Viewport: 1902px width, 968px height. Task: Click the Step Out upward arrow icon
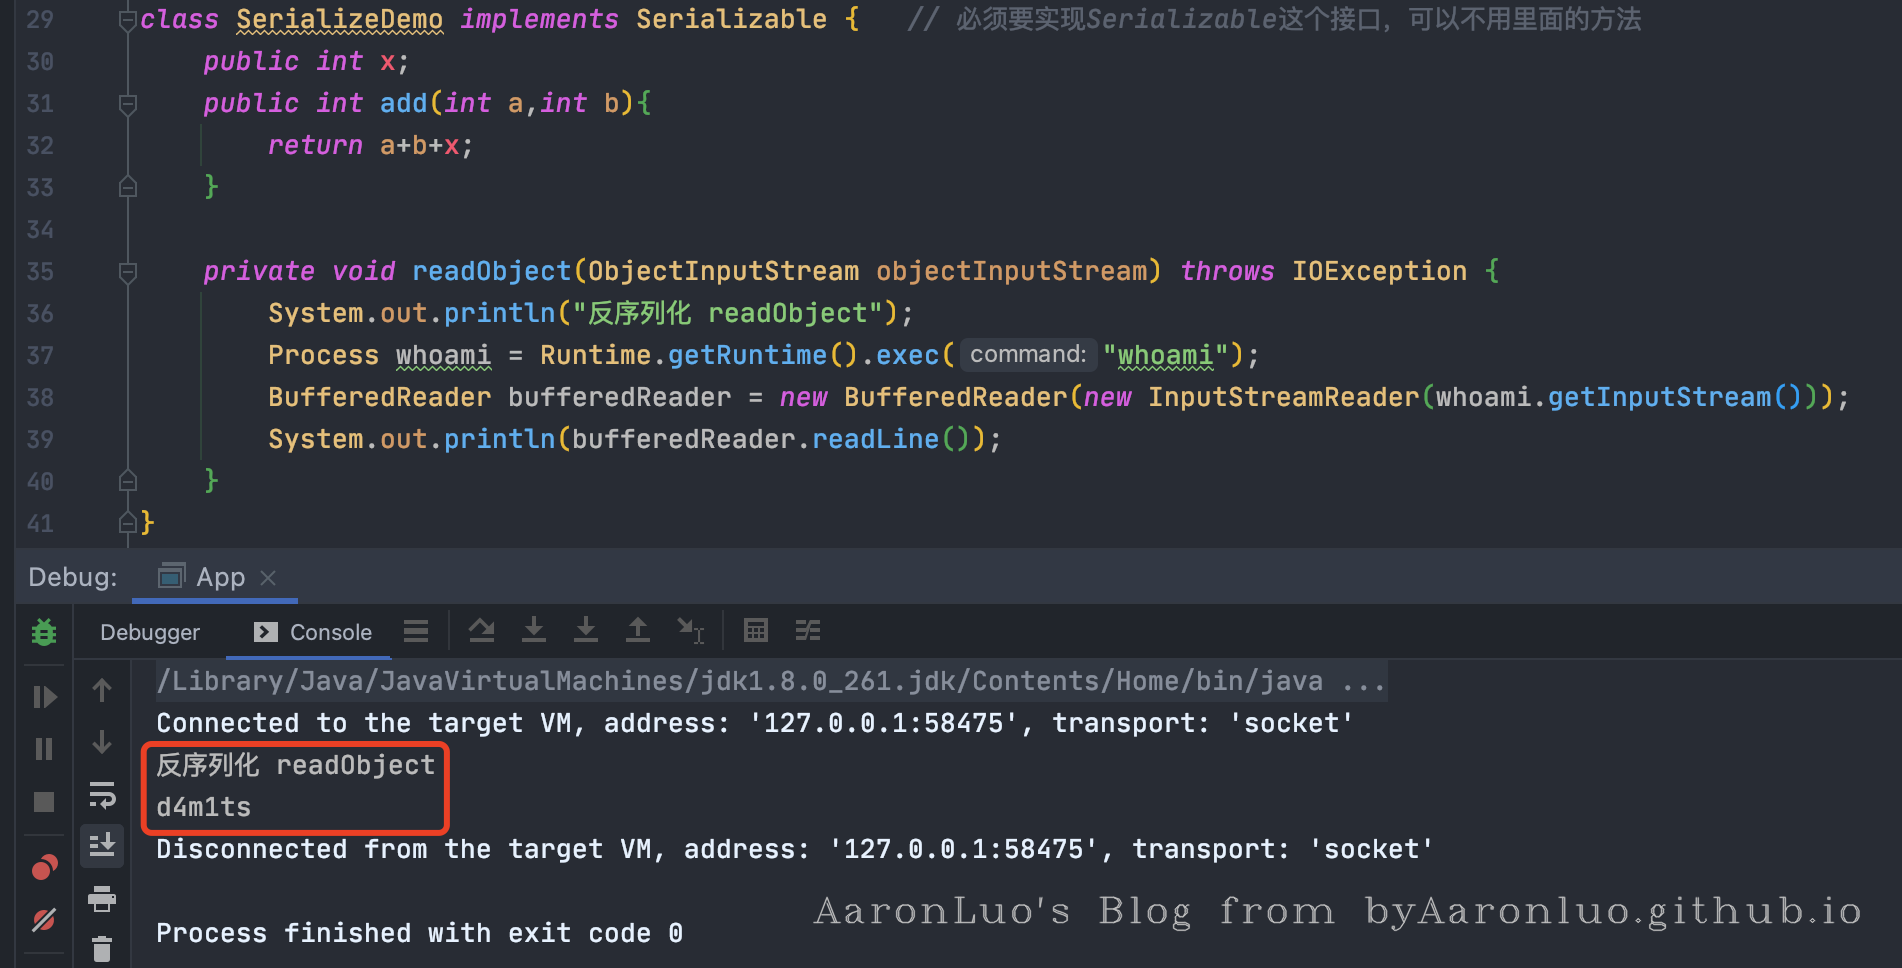point(637,631)
